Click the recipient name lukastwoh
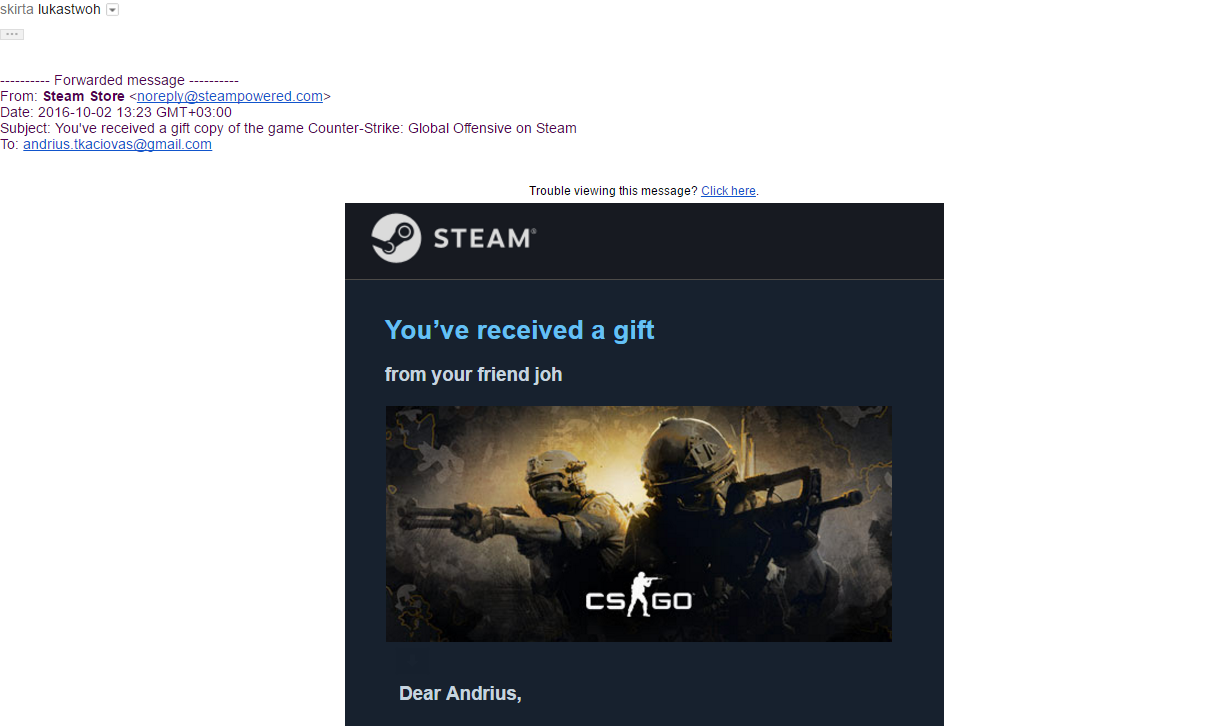1219x726 pixels. click(x=69, y=10)
